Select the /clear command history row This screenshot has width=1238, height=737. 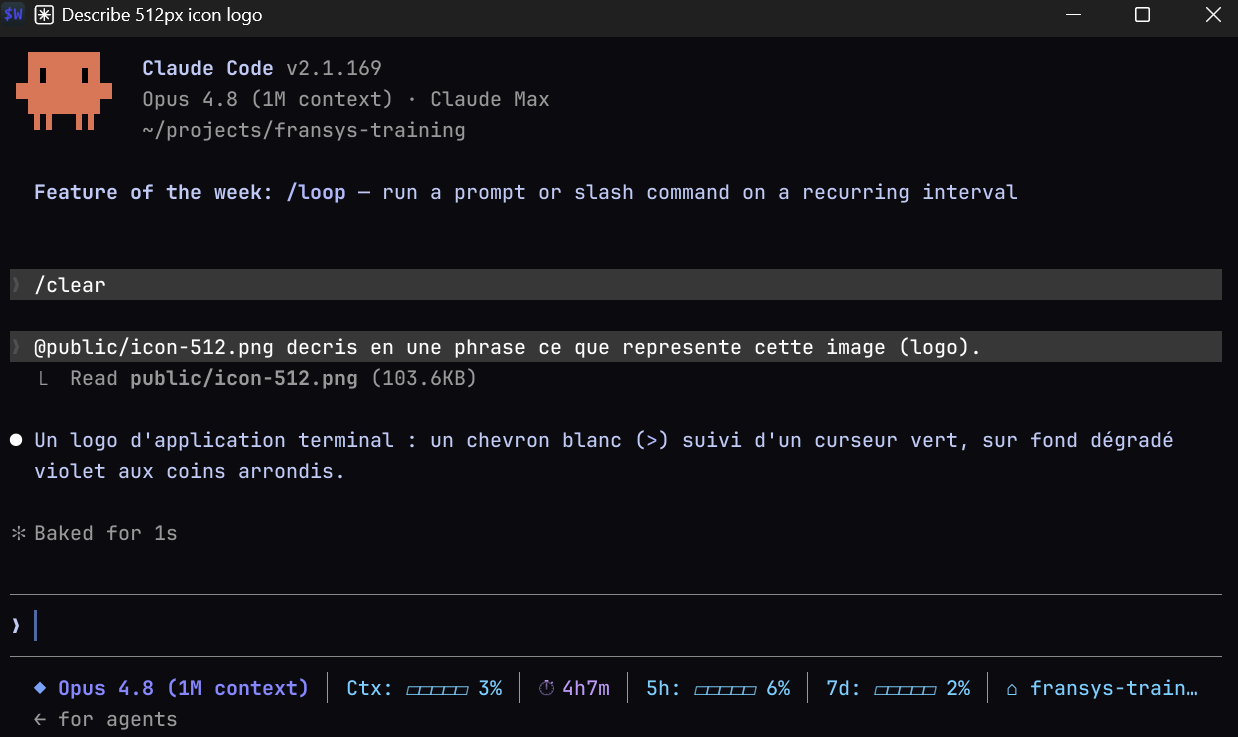tap(616, 285)
